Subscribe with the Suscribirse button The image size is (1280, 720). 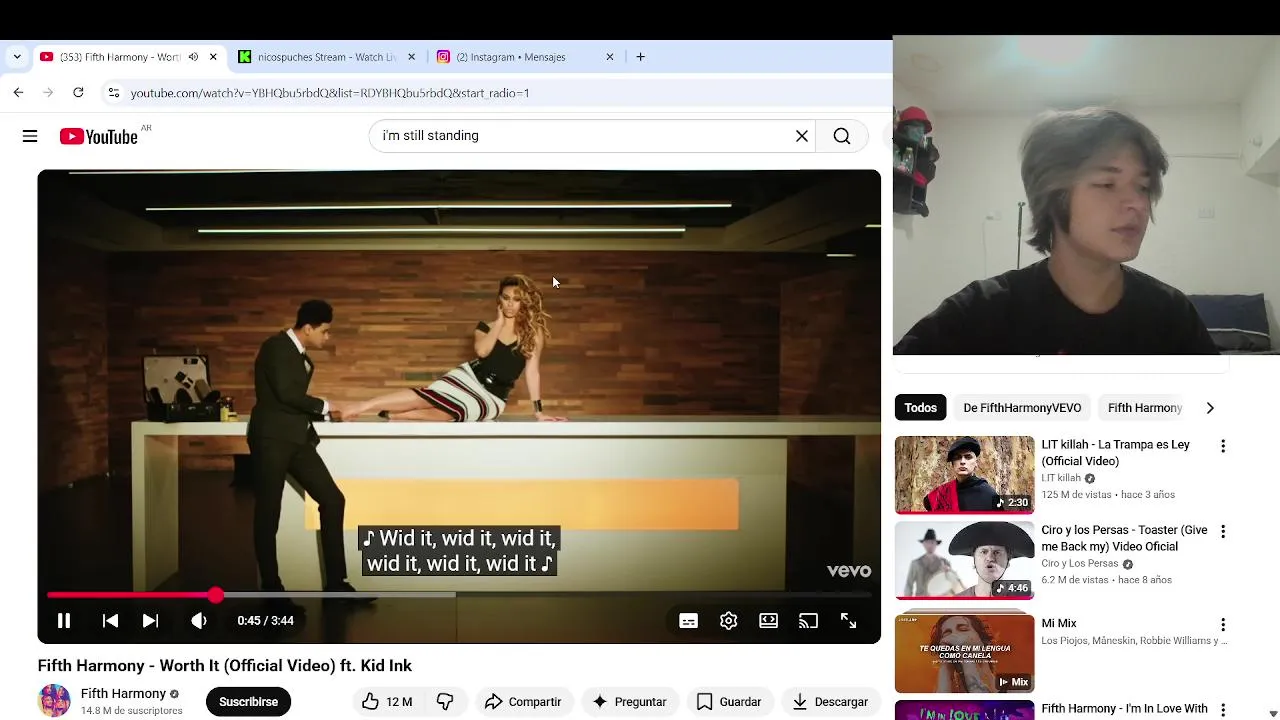[248, 702]
